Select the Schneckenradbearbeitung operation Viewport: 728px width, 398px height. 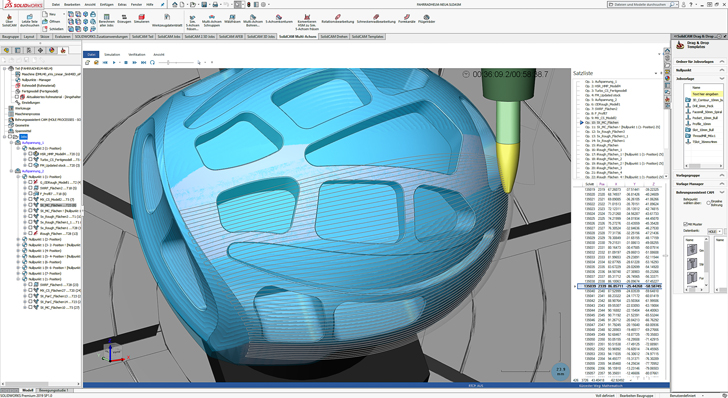click(x=376, y=19)
